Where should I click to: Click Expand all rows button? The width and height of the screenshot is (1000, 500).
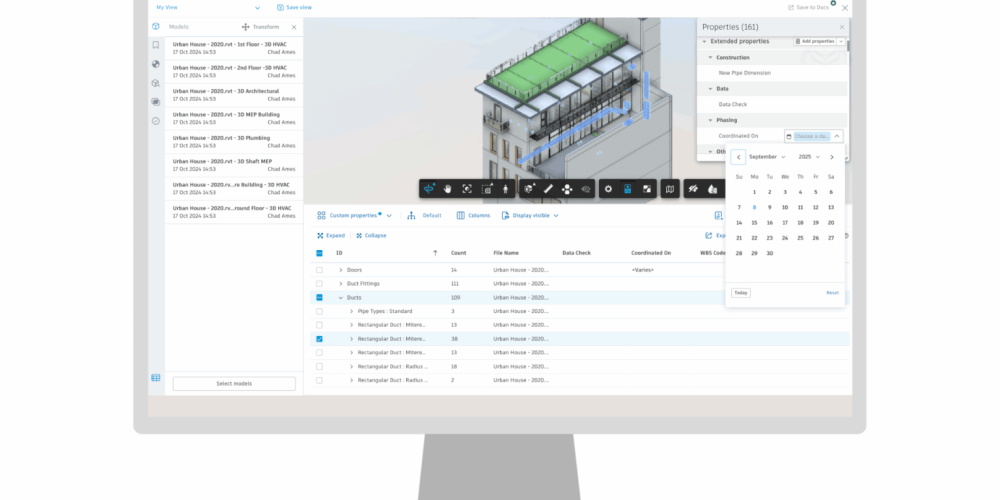click(x=330, y=235)
